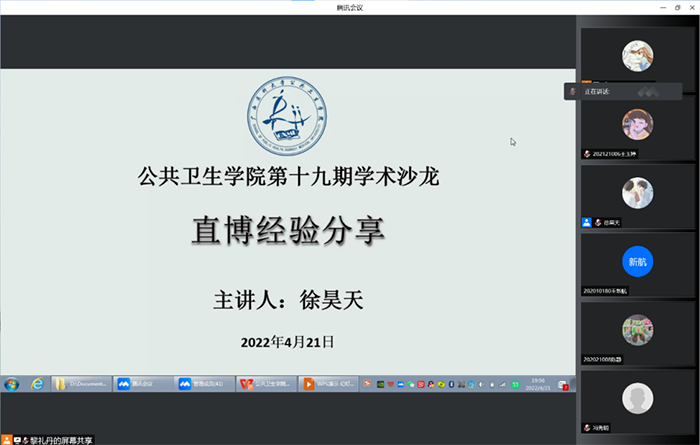Select the top participant's avatar tile
Image resolution: width=700 pixels, height=445 pixels.
click(637, 55)
